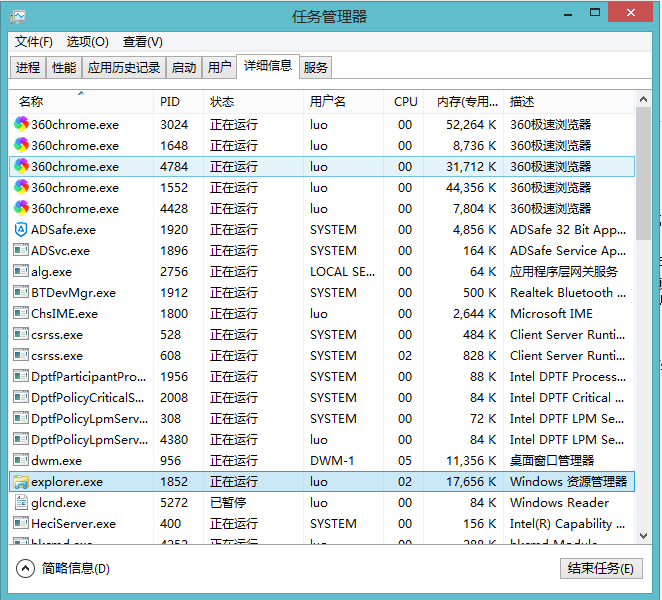This screenshot has width=662, height=600.
Task: Click the glcnd.exe document icon
Action: tap(21, 502)
